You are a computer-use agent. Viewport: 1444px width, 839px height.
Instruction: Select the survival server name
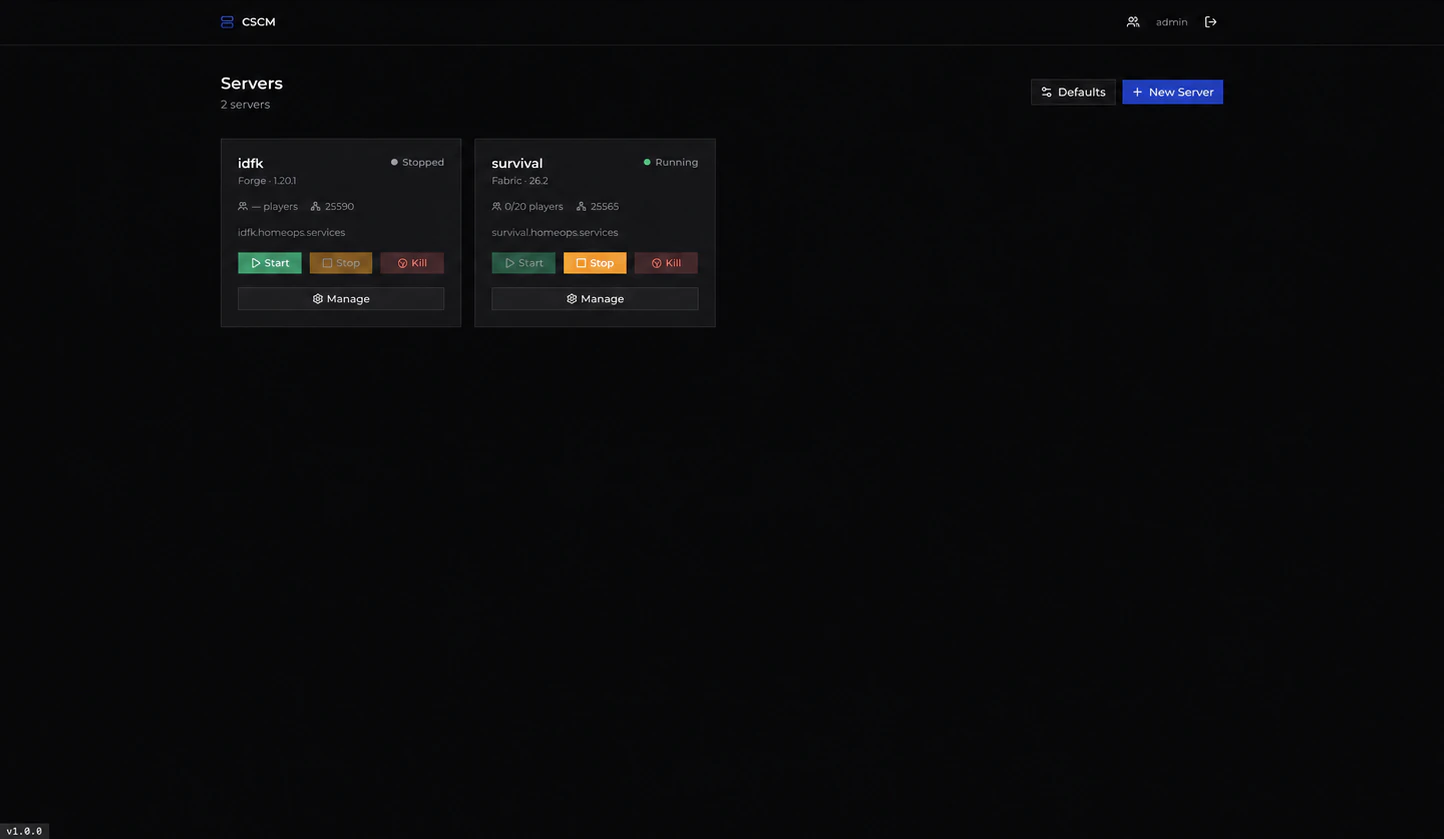click(517, 163)
